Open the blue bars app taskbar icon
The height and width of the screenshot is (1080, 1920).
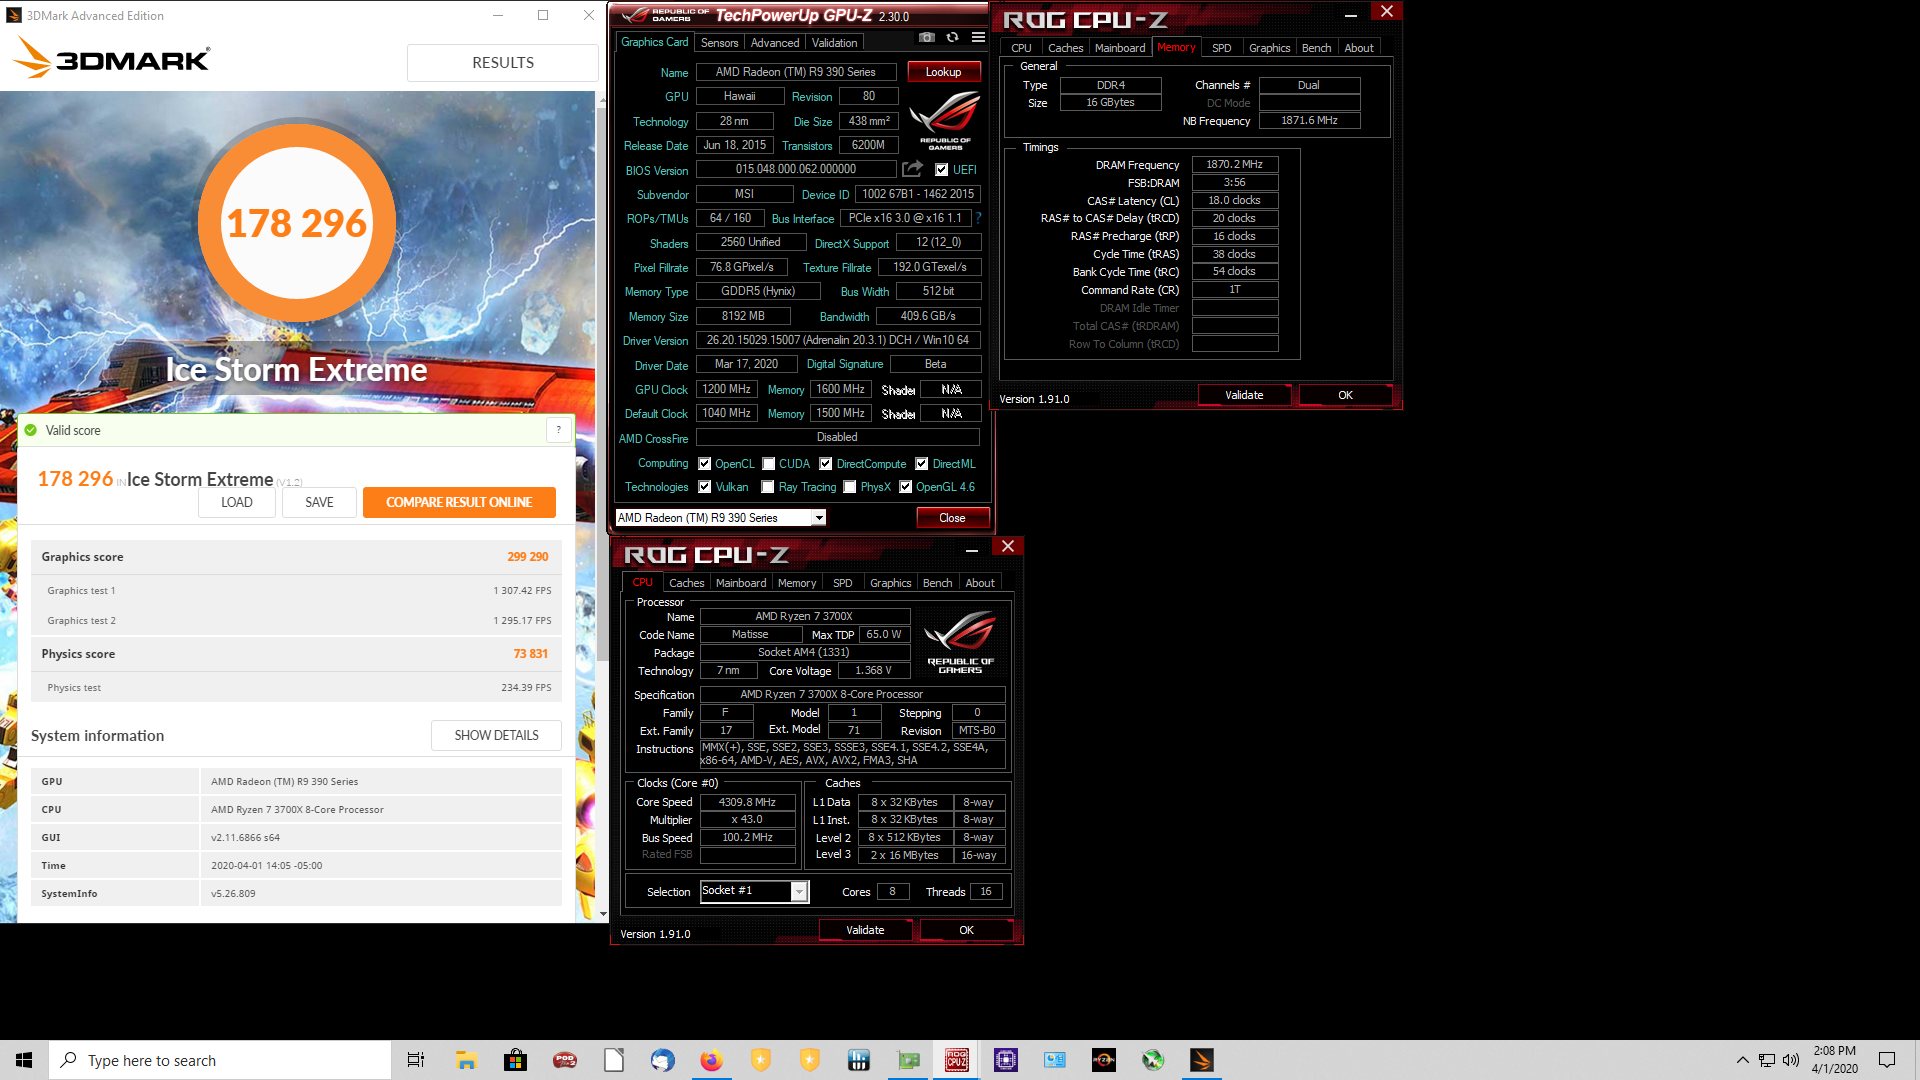coord(859,1060)
